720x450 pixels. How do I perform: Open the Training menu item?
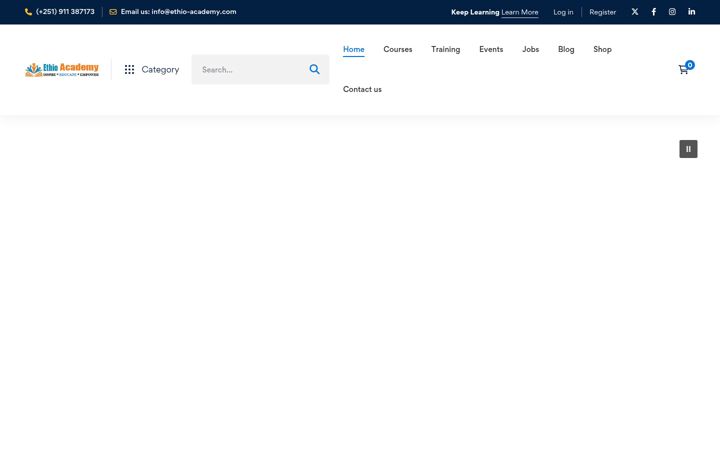pos(445,49)
